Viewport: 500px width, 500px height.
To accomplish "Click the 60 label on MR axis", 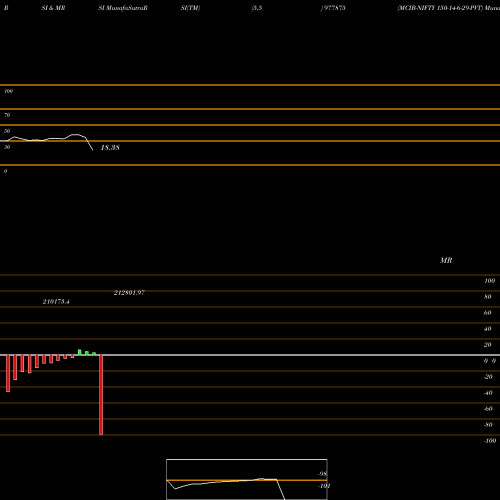I will point(488,313).
